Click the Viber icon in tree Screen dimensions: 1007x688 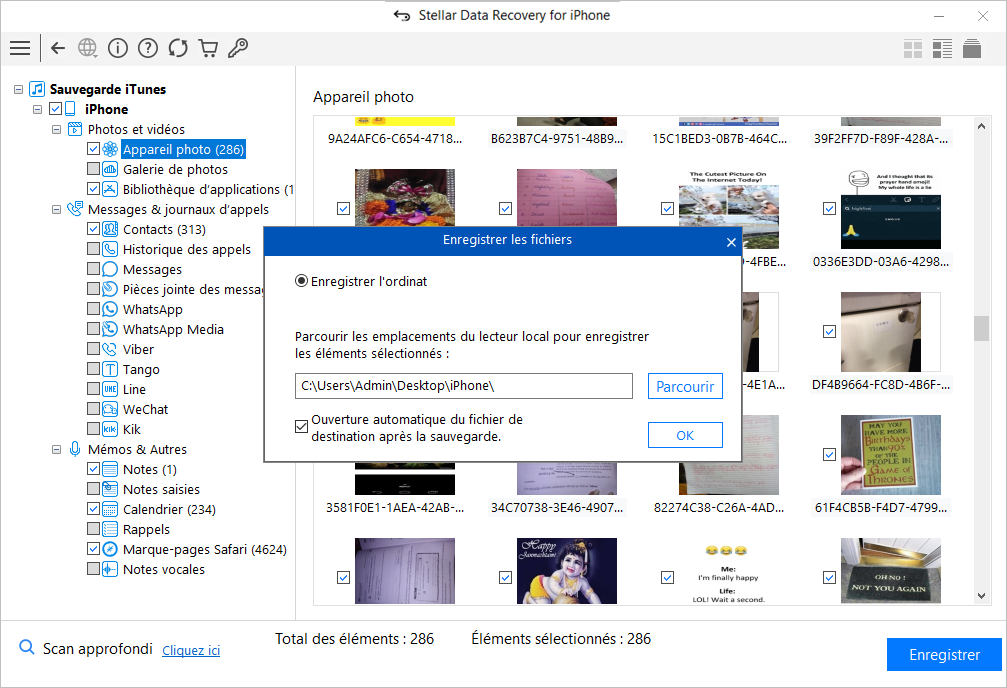110,349
